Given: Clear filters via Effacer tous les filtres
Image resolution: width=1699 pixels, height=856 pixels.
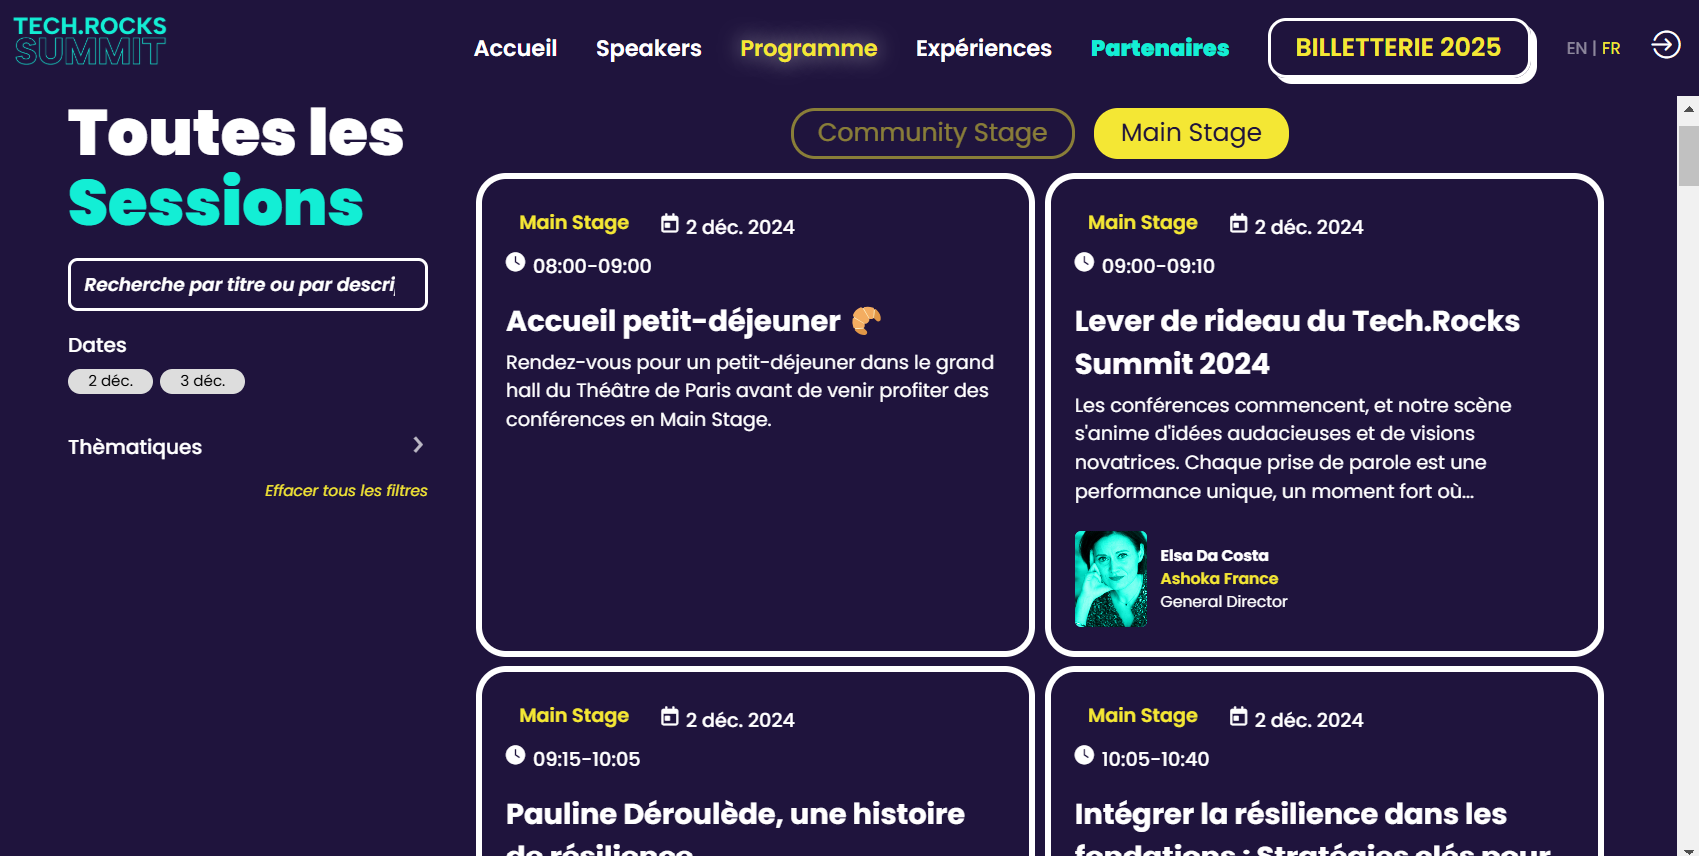Looking at the screenshot, I should click(x=346, y=490).
